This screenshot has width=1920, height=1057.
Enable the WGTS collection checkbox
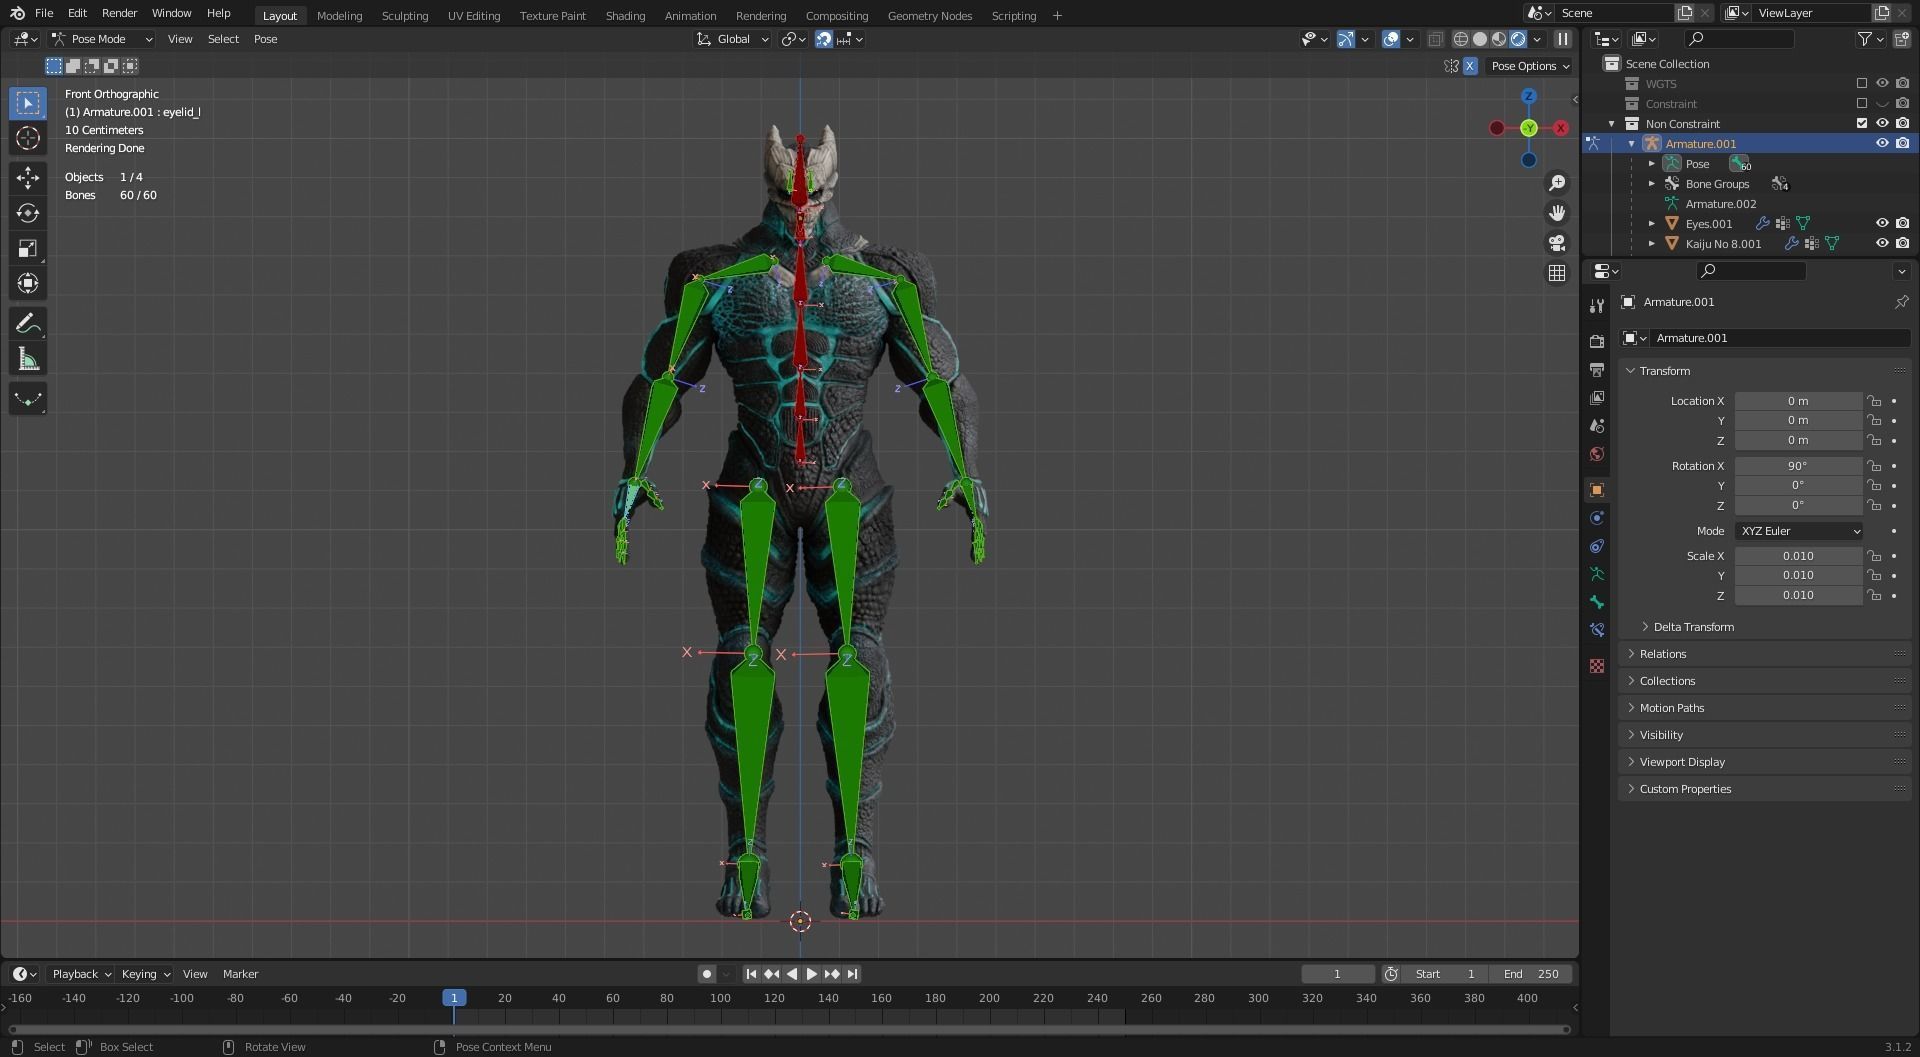point(1862,83)
